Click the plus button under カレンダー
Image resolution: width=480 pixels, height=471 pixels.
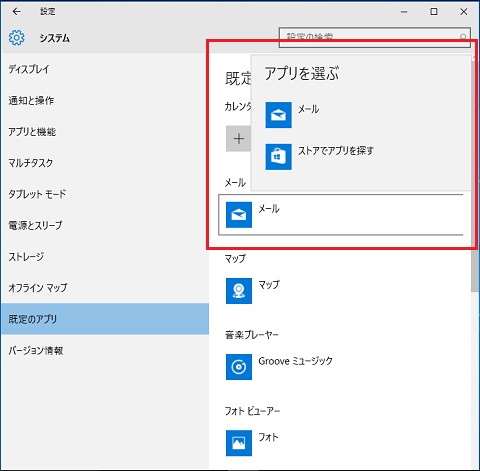(238, 139)
